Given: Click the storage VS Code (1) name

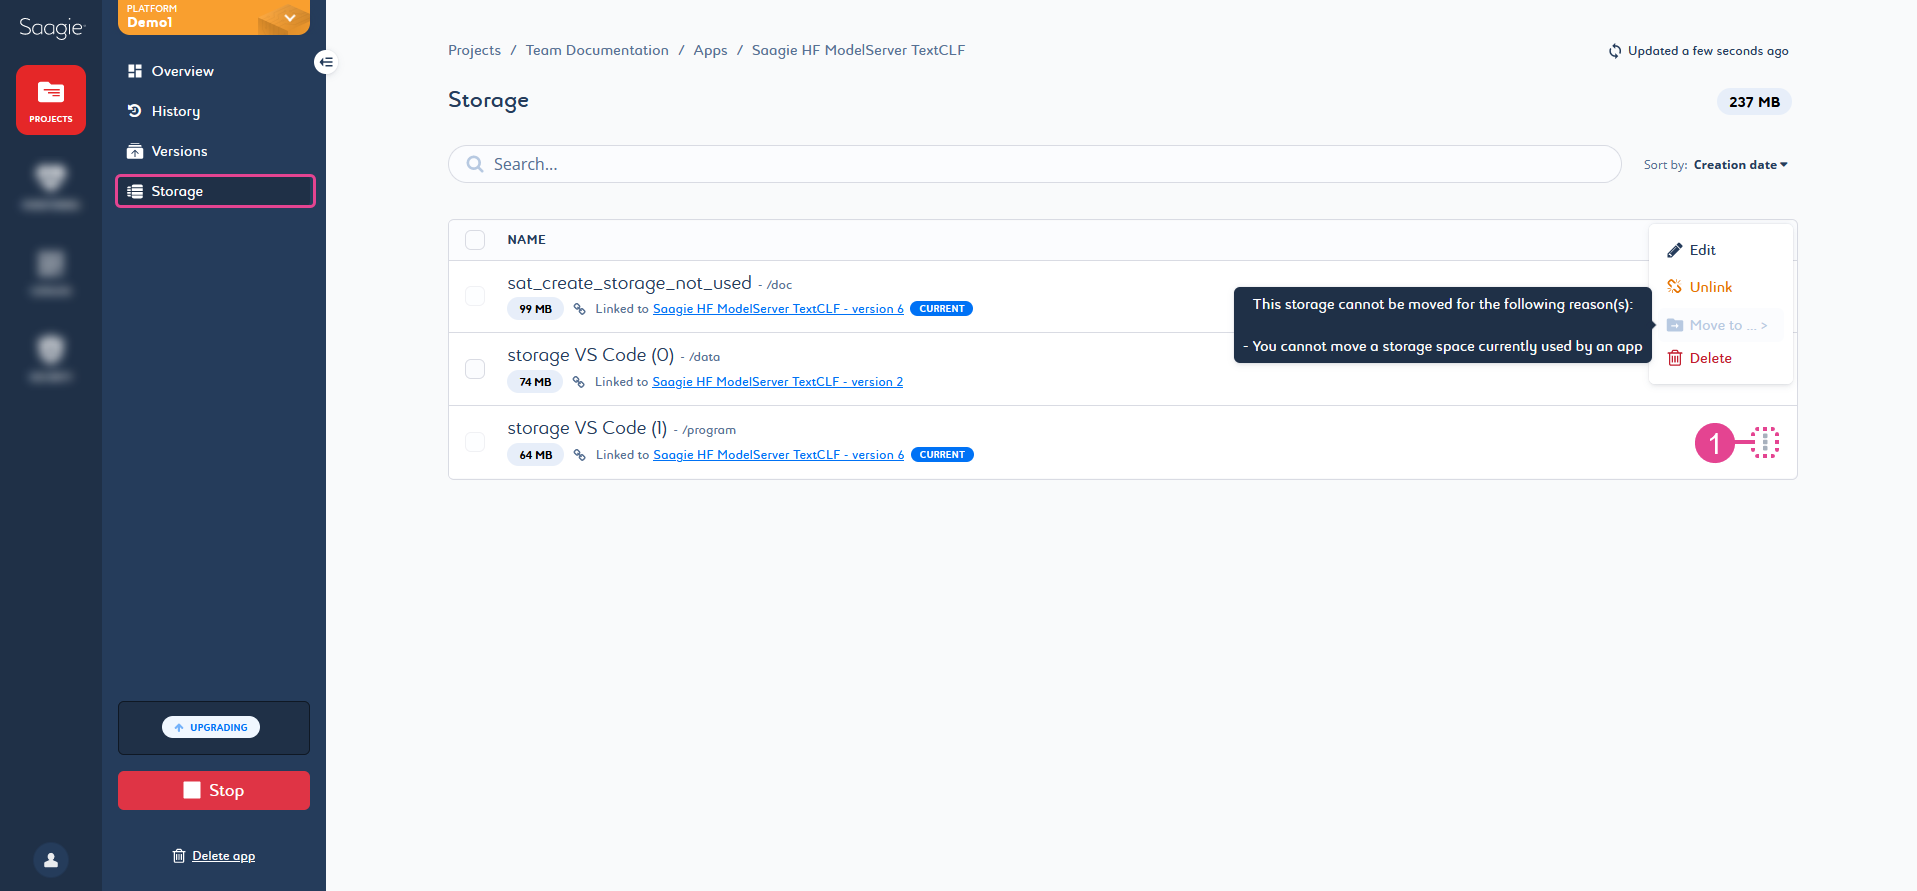Looking at the screenshot, I should click(587, 428).
